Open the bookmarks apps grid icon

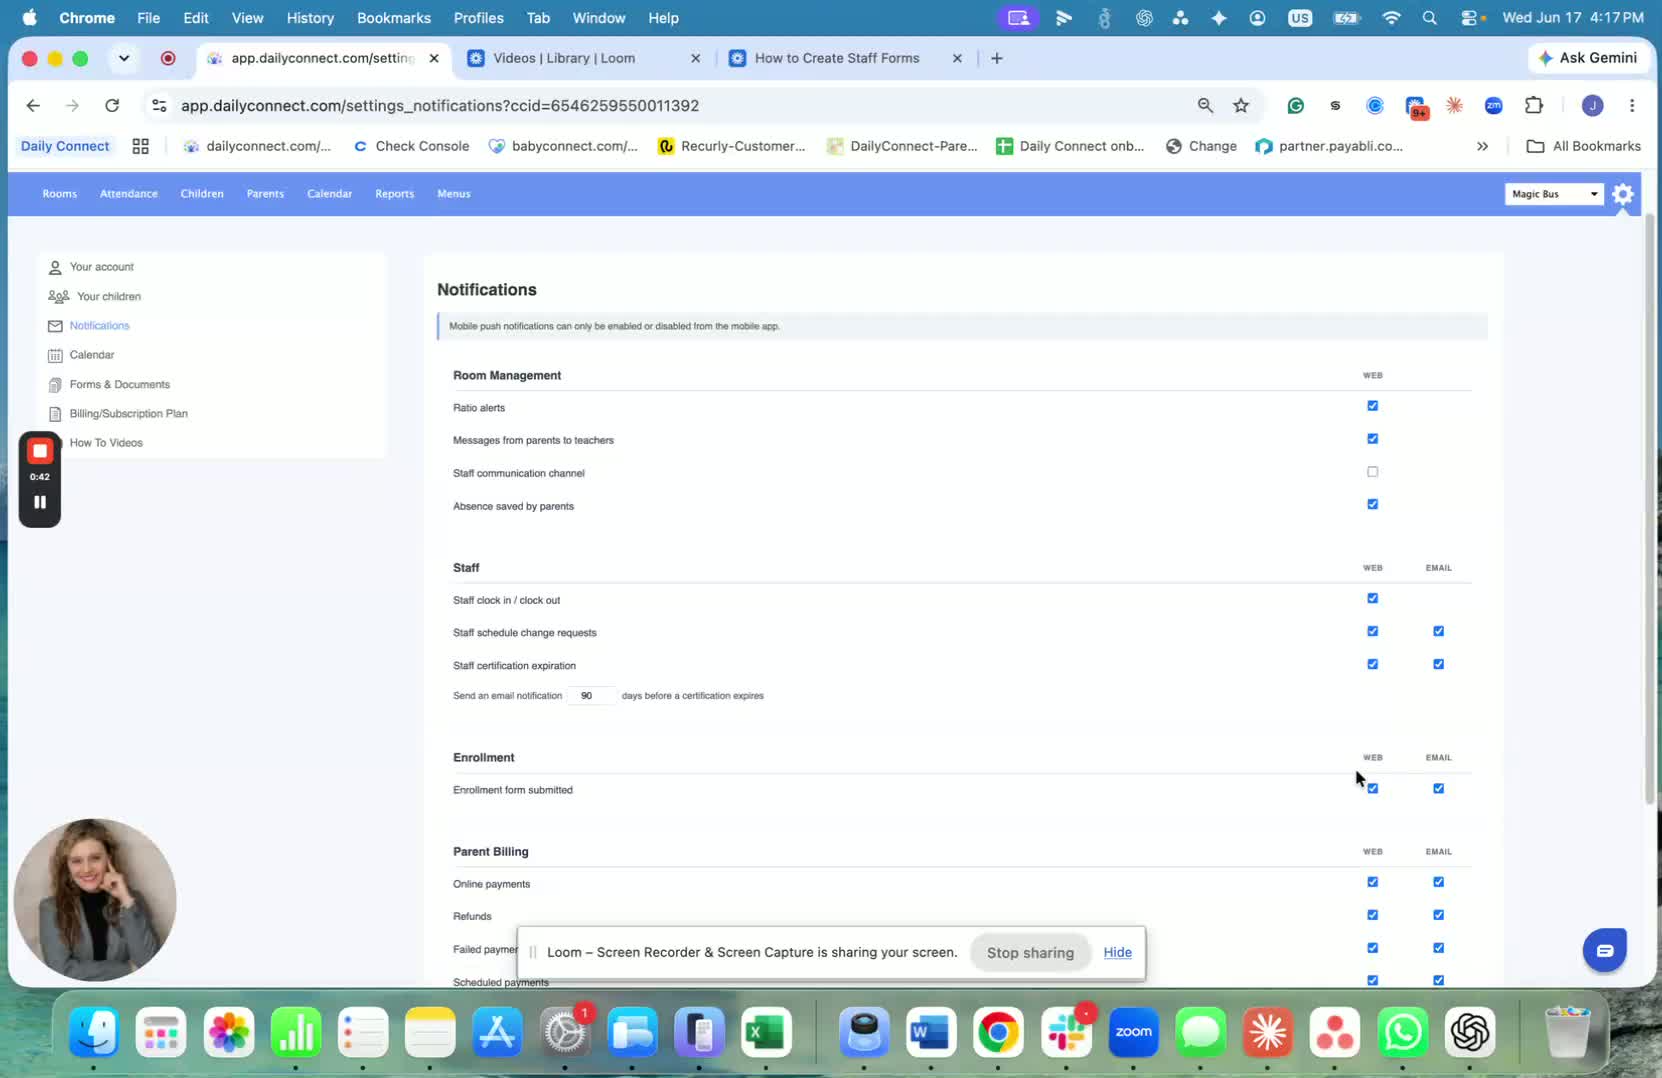[141, 146]
